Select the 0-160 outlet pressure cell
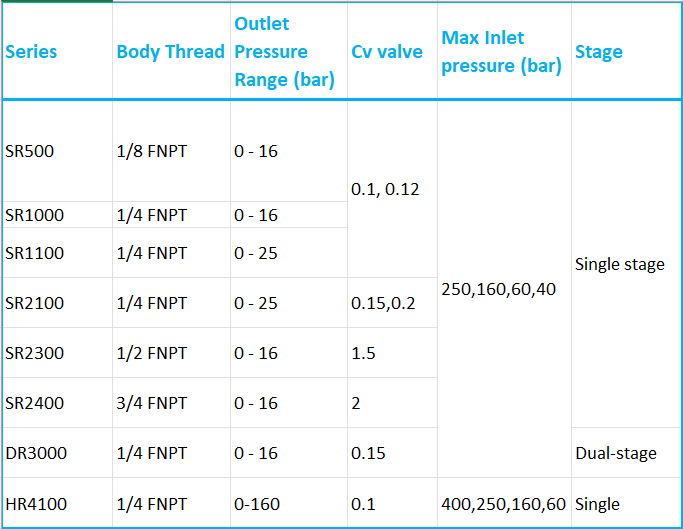Screen dimensions: 683x529 (257, 504)
